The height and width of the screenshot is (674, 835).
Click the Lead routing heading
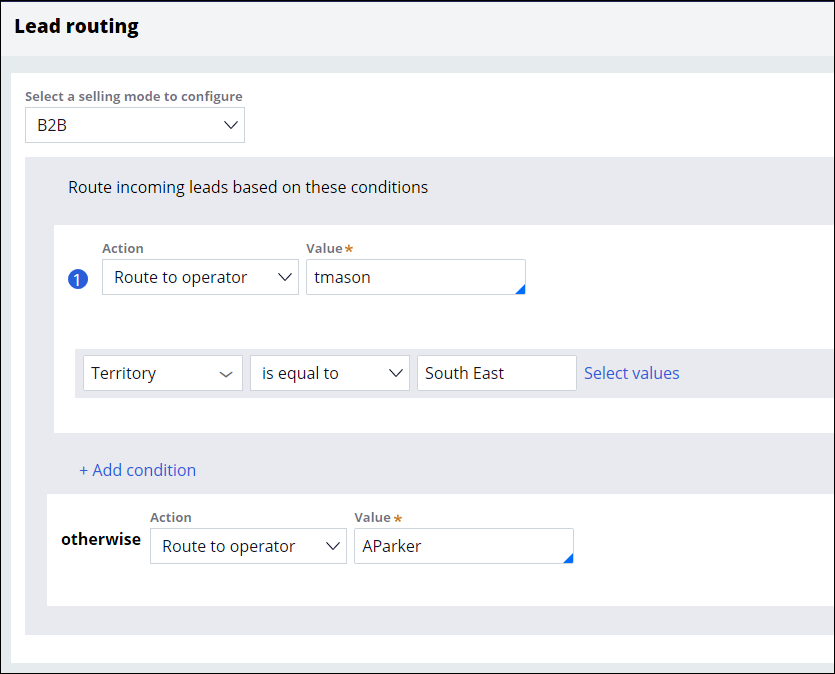[x=76, y=27]
